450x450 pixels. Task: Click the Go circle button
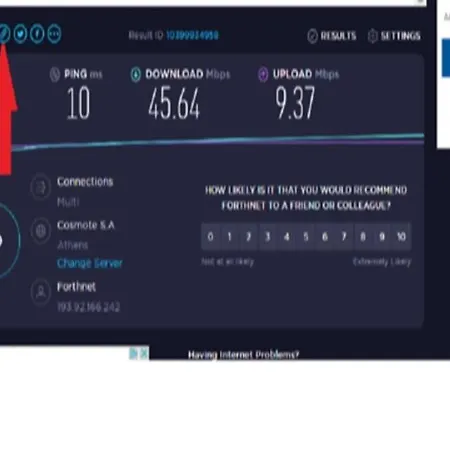7,241
